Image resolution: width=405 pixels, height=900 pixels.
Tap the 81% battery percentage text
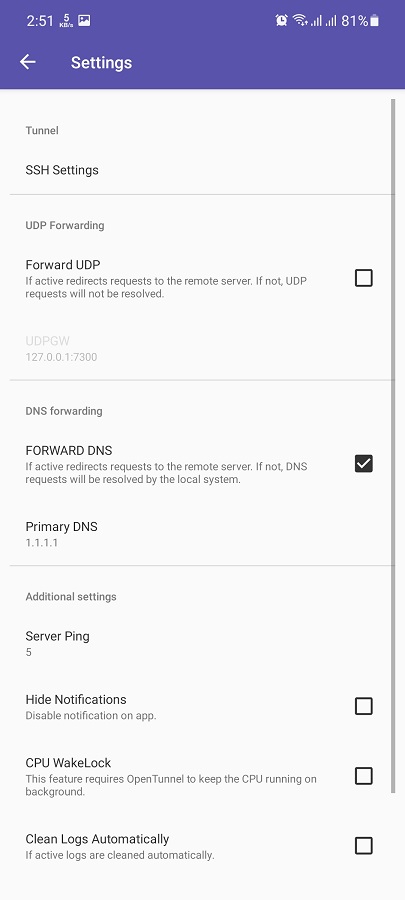[355, 21]
